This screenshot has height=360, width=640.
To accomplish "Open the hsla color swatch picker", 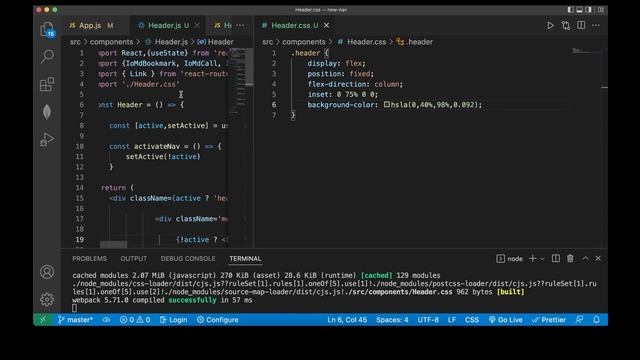I will coord(387,104).
